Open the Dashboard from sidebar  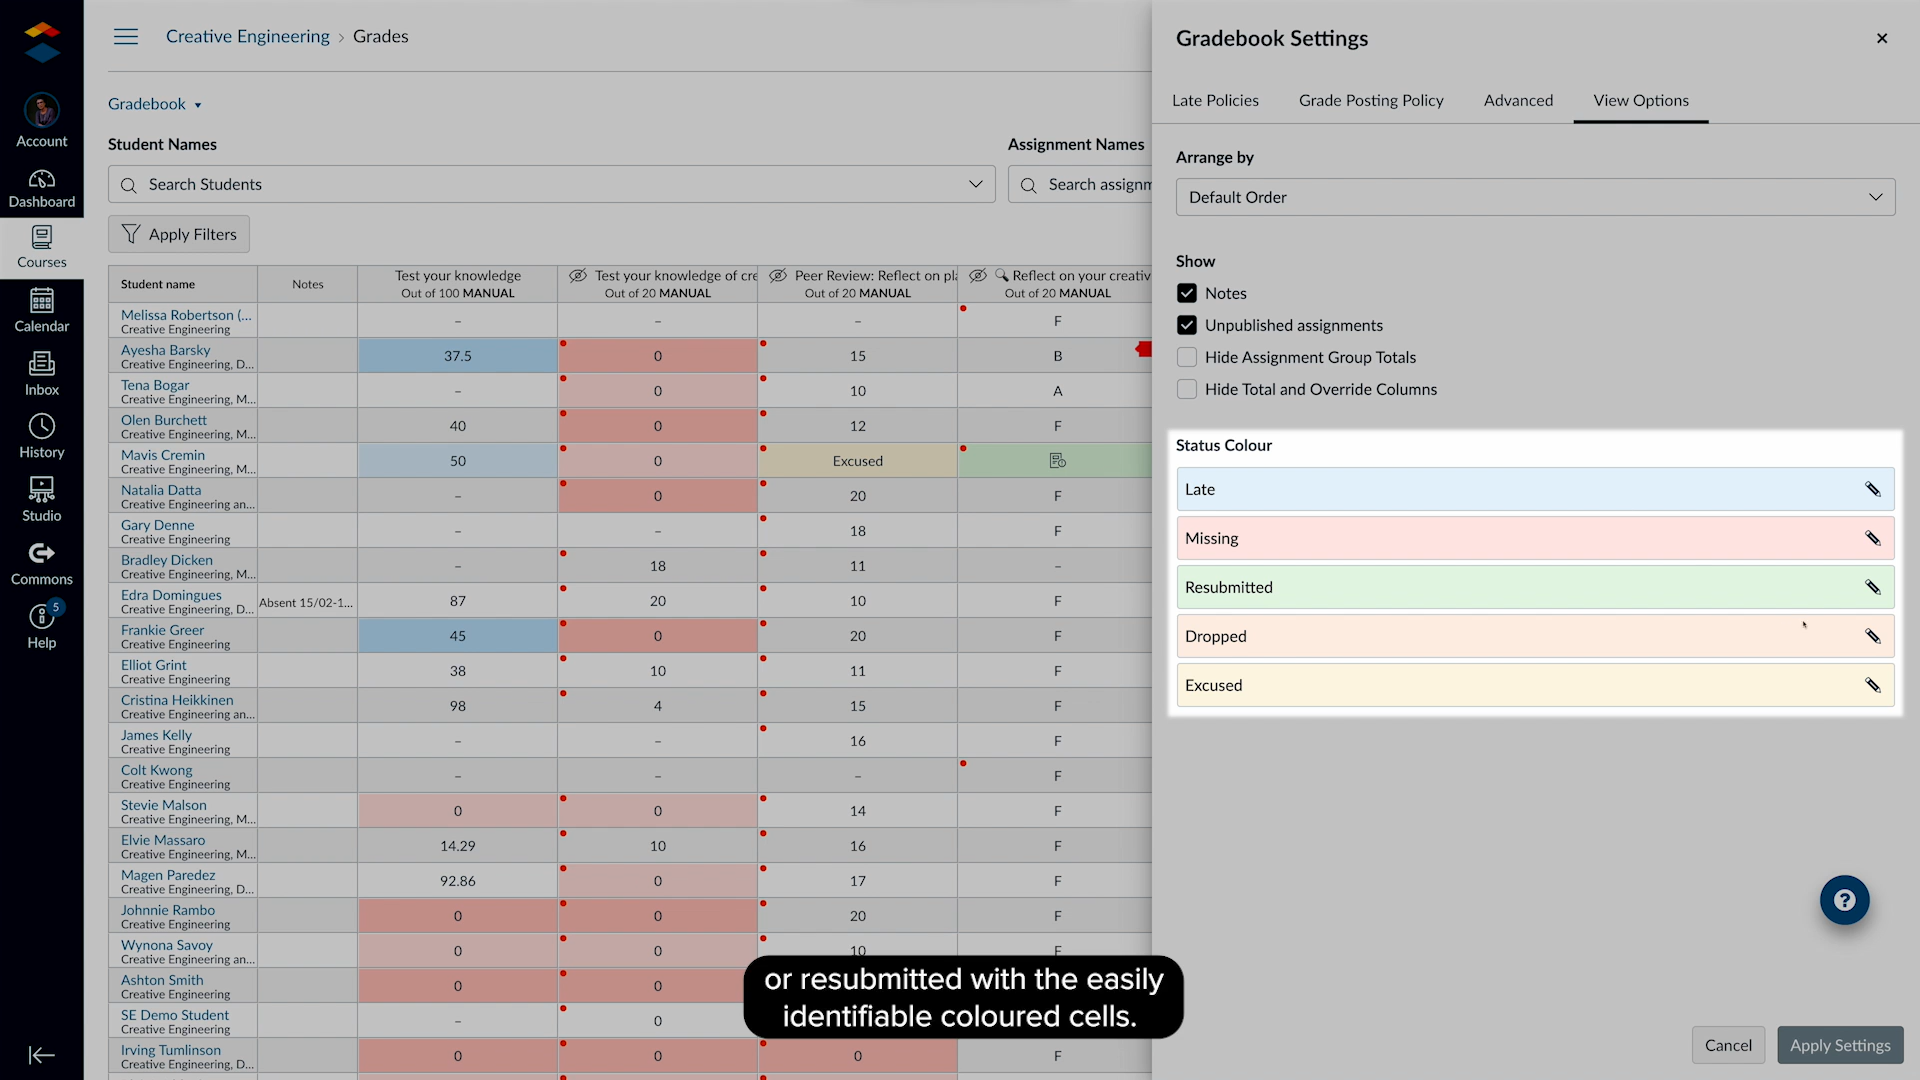pos(41,188)
